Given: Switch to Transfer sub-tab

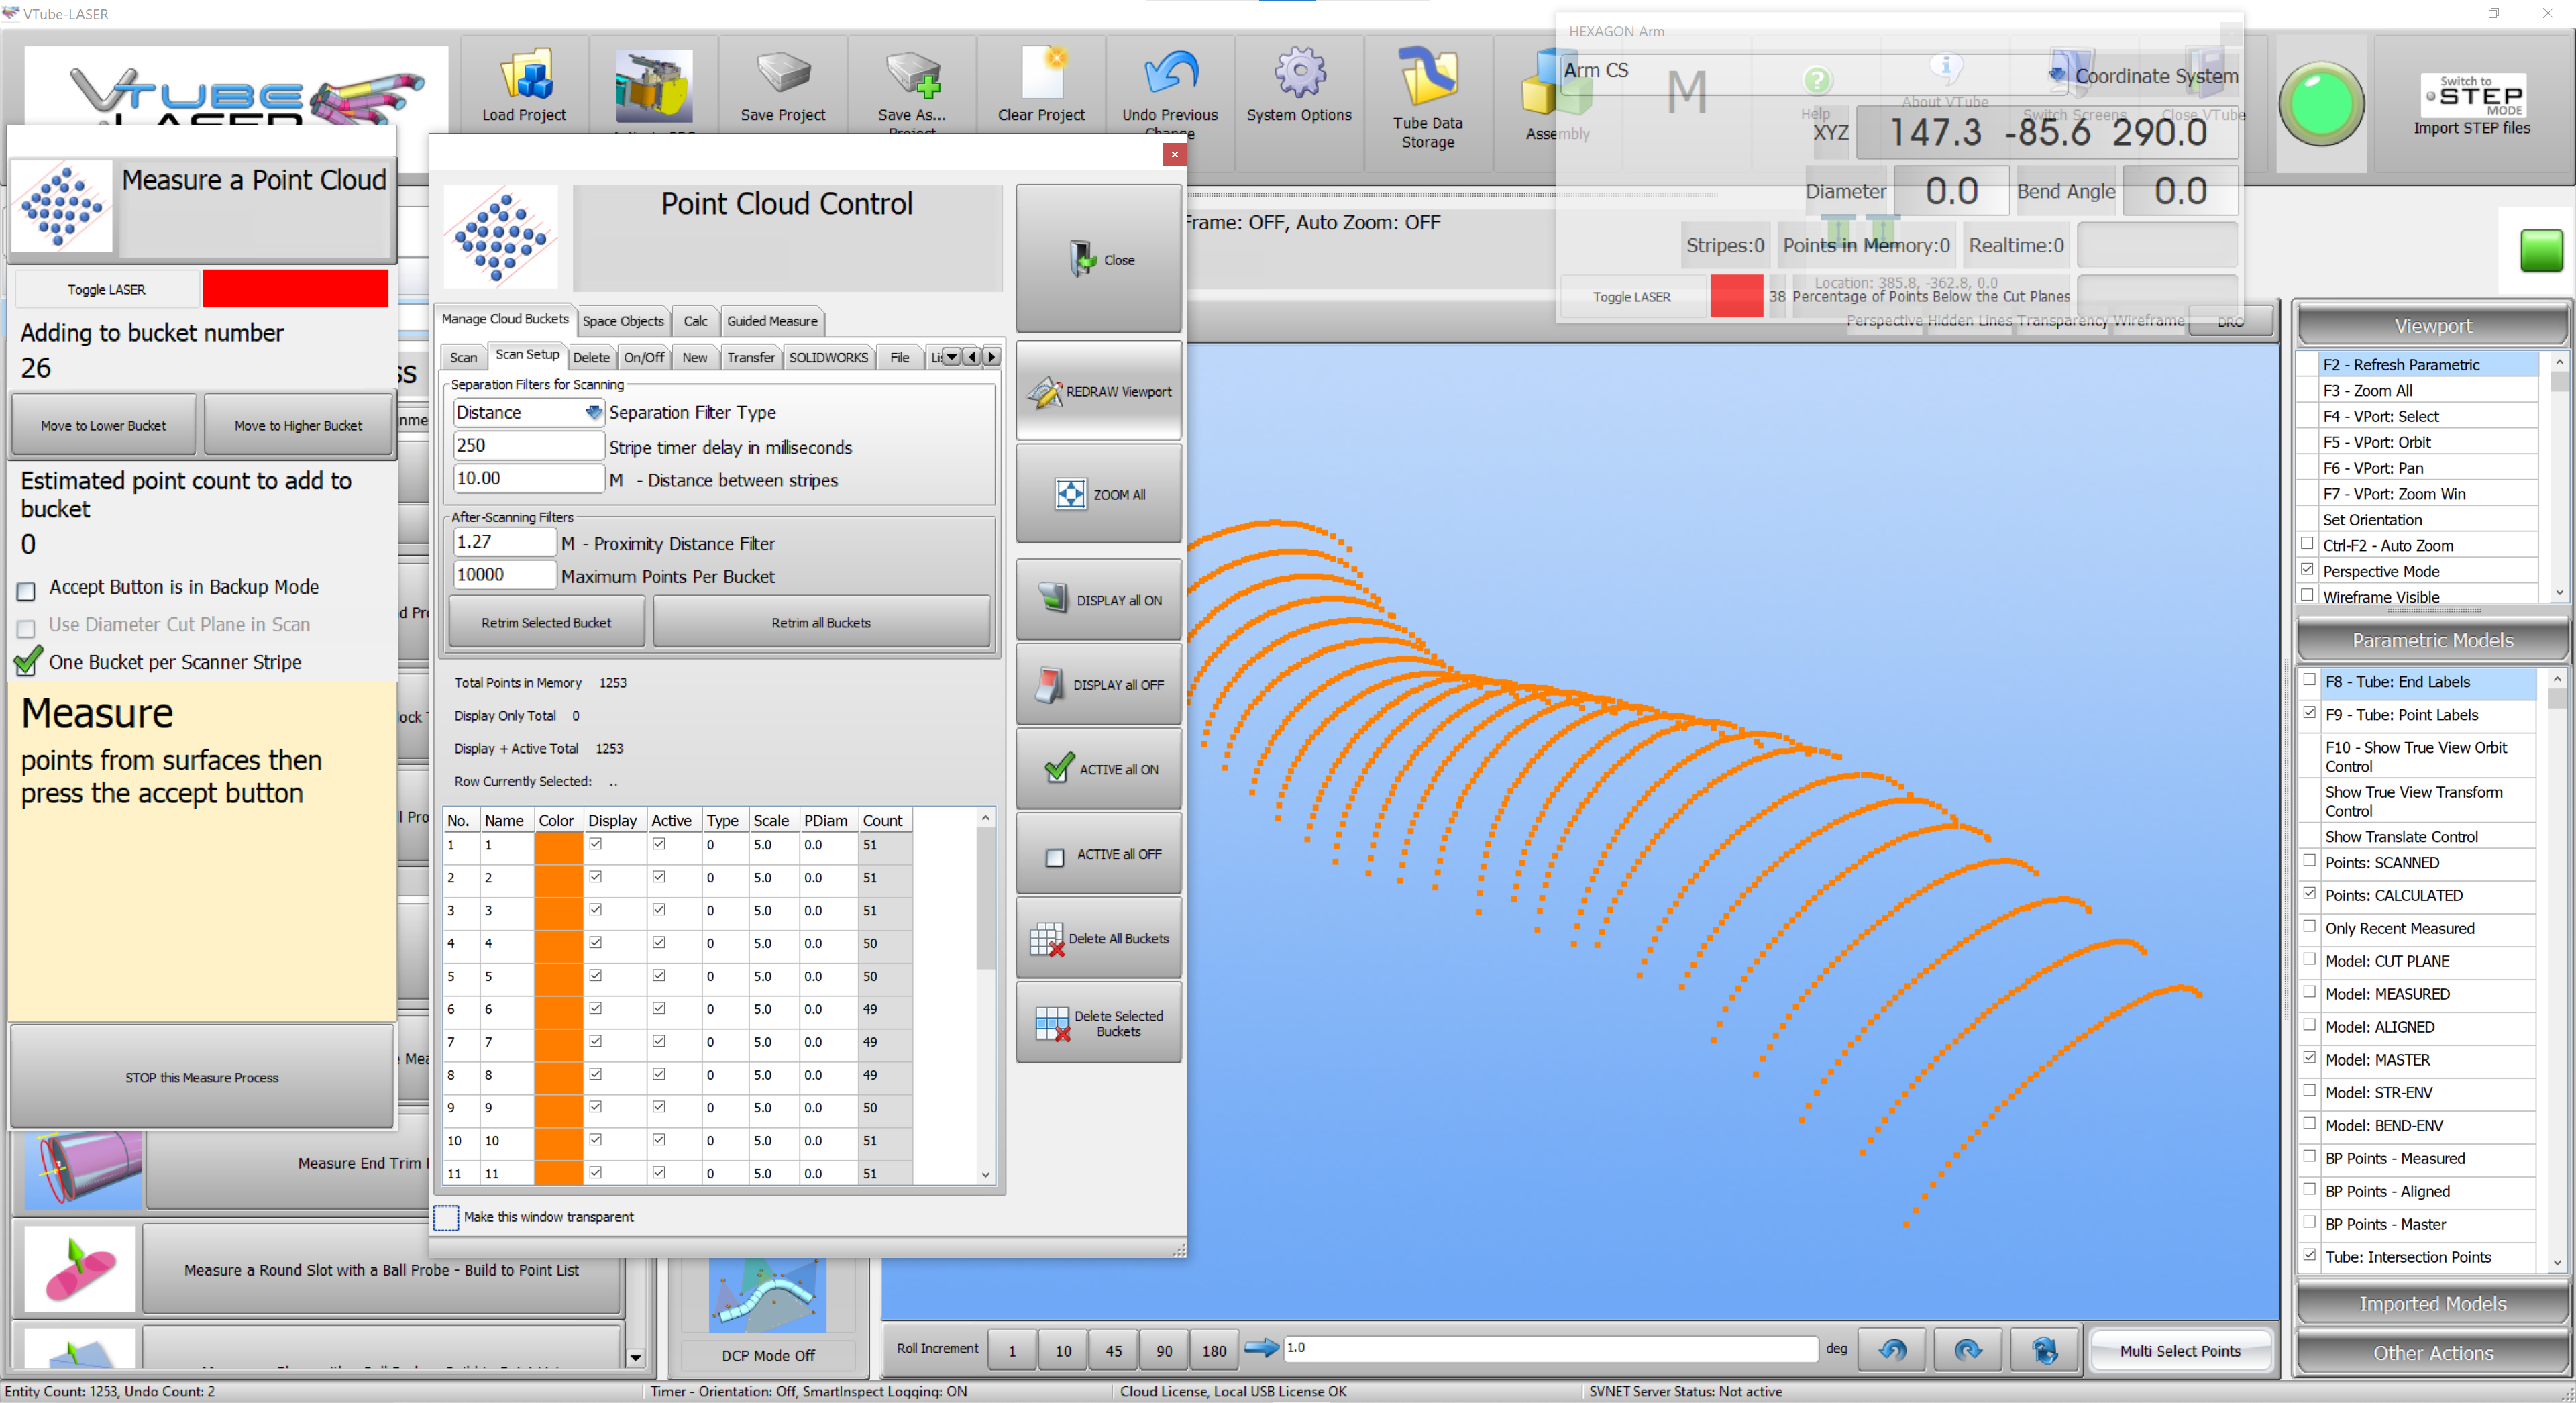Looking at the screenshot, I should [x=750, y=357].
